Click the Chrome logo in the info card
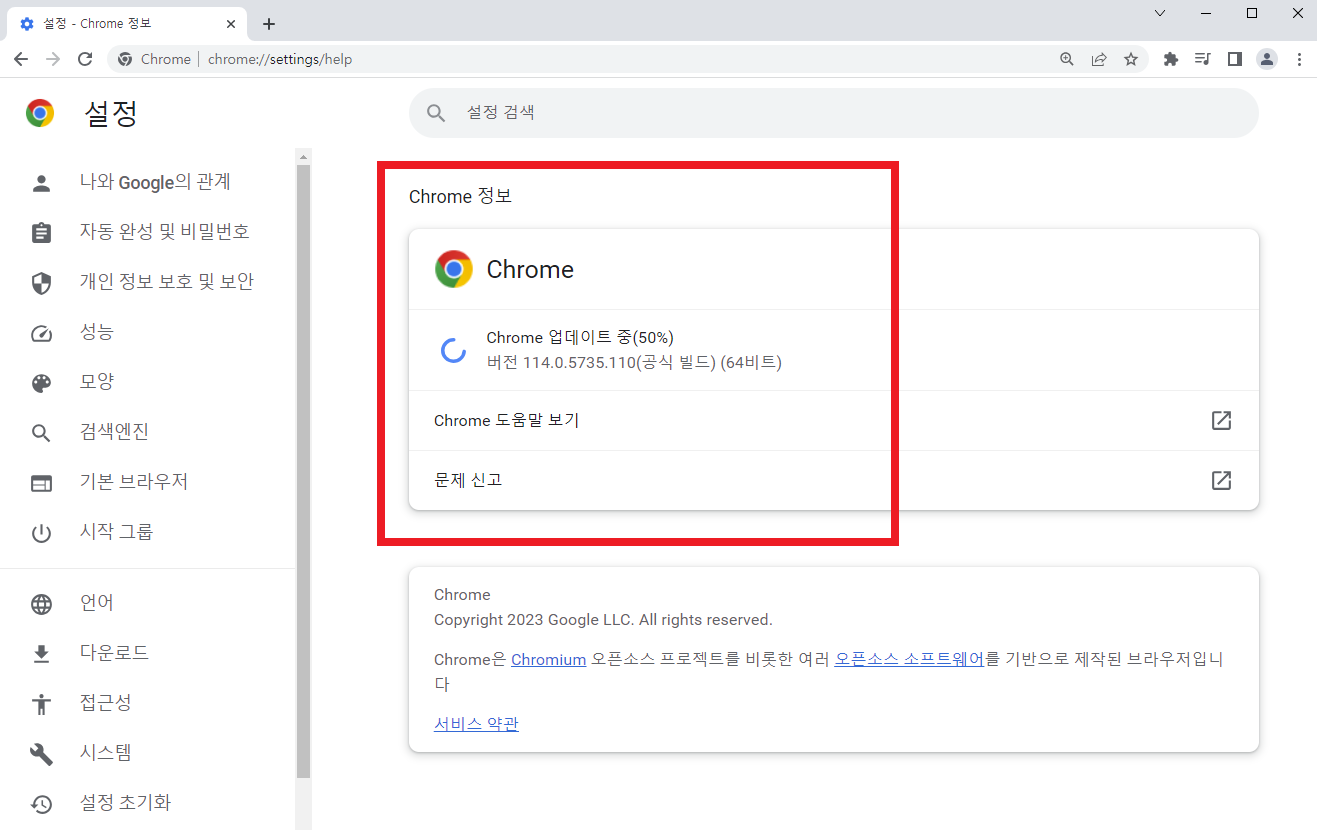The width and height of the screenshot is (1317, 830). (x=454, y=269)
